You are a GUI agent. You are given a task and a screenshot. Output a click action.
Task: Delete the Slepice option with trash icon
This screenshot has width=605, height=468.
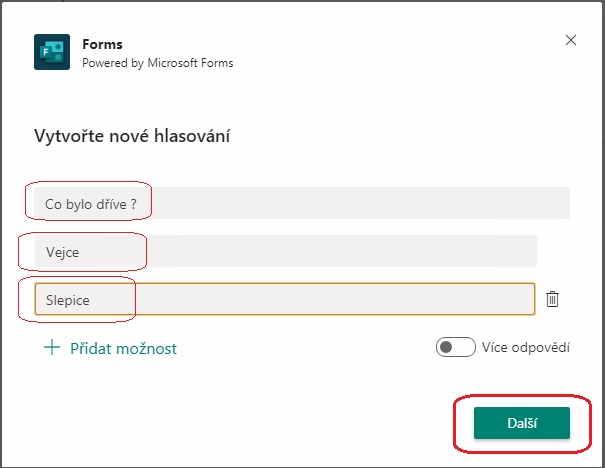(552, 299)
